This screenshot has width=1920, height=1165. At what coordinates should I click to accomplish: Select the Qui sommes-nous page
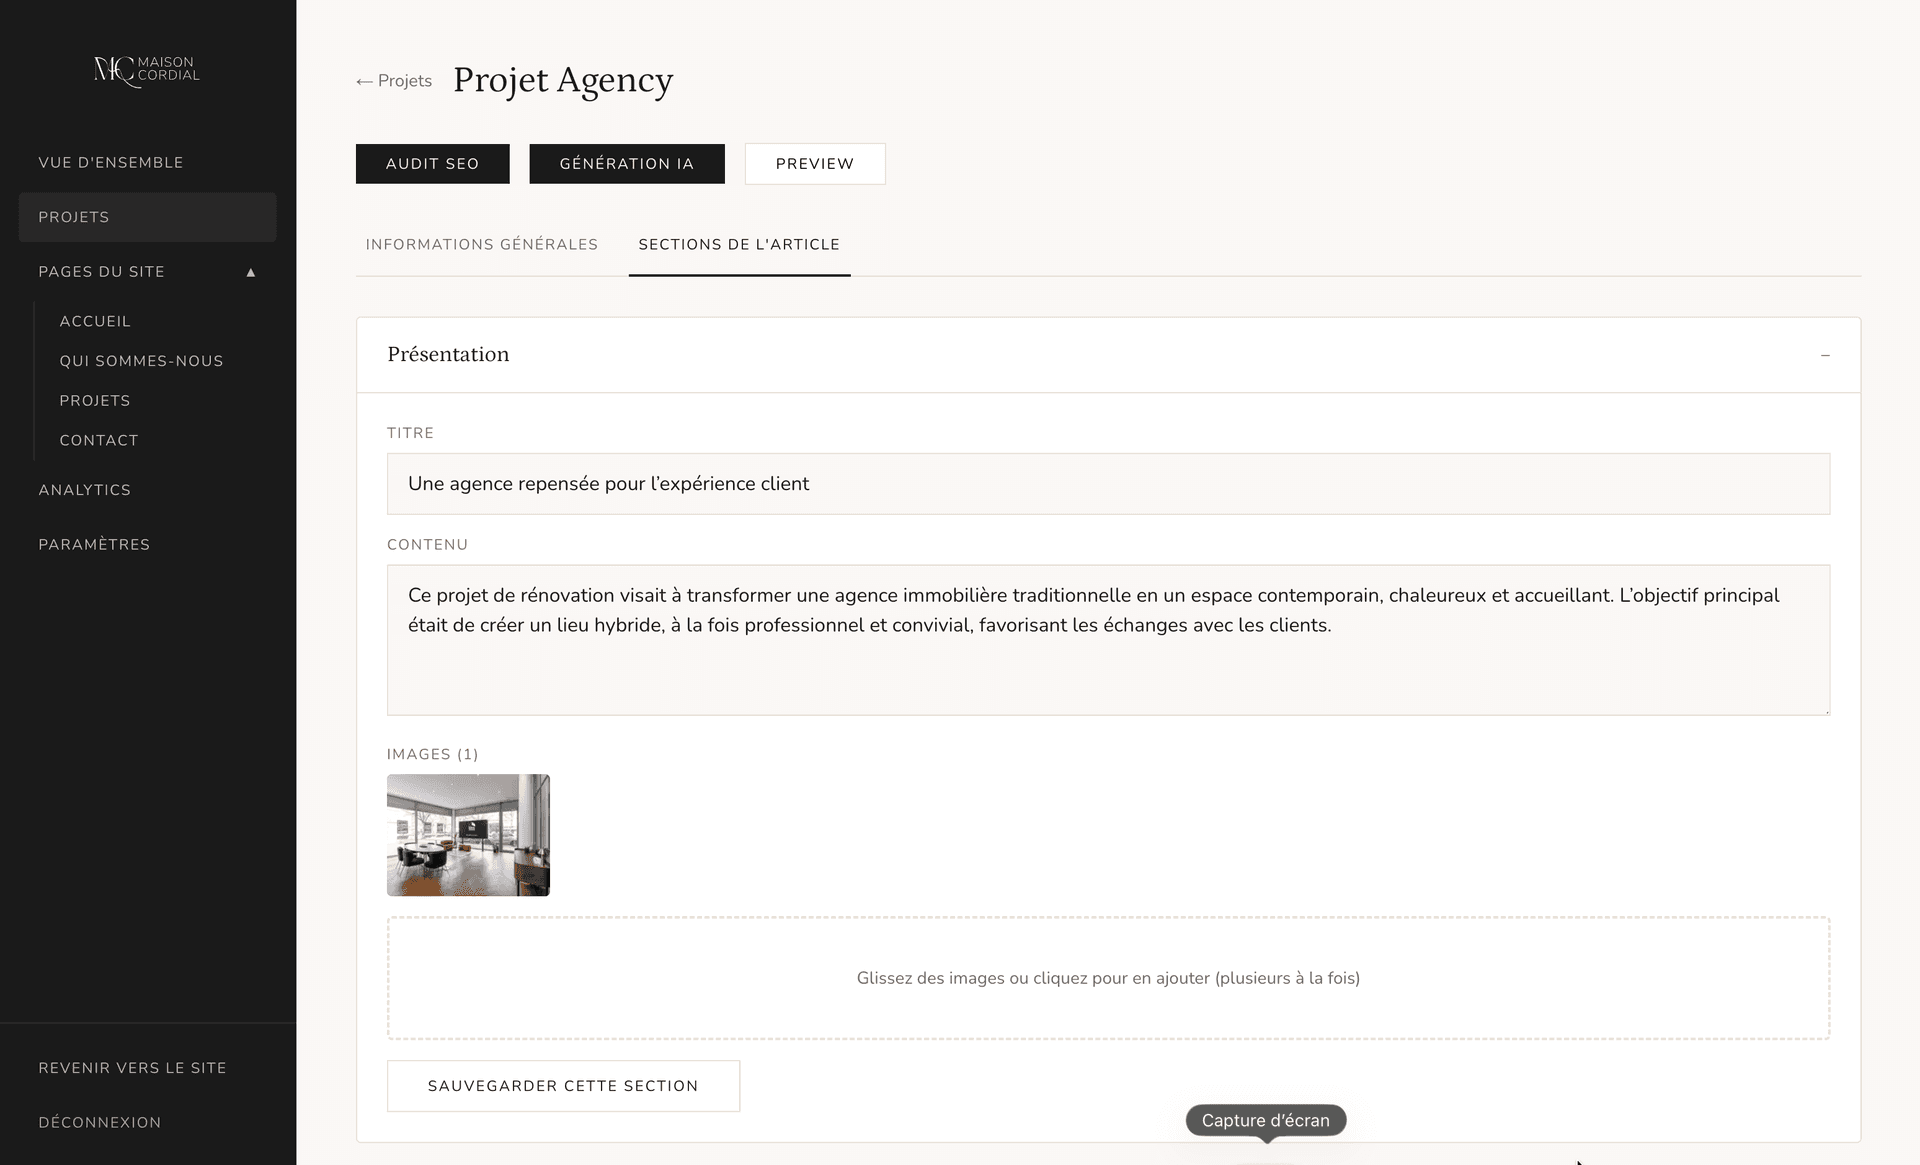[141, 361]
